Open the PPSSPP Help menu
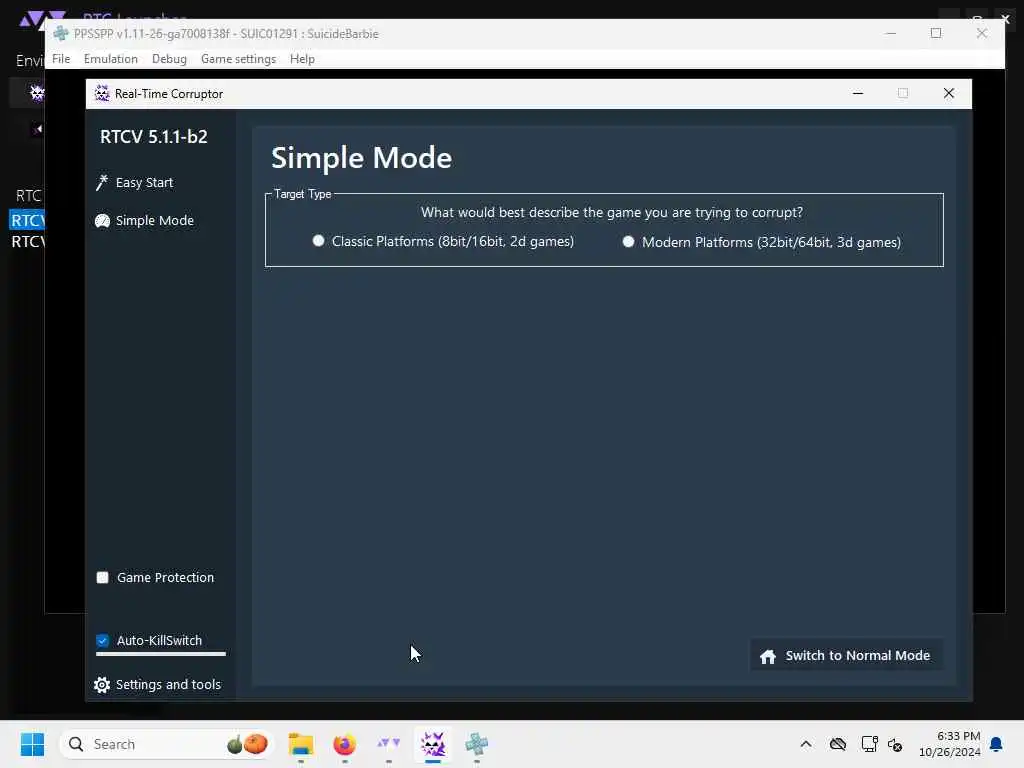1024x768 pixels. point(302,59)
